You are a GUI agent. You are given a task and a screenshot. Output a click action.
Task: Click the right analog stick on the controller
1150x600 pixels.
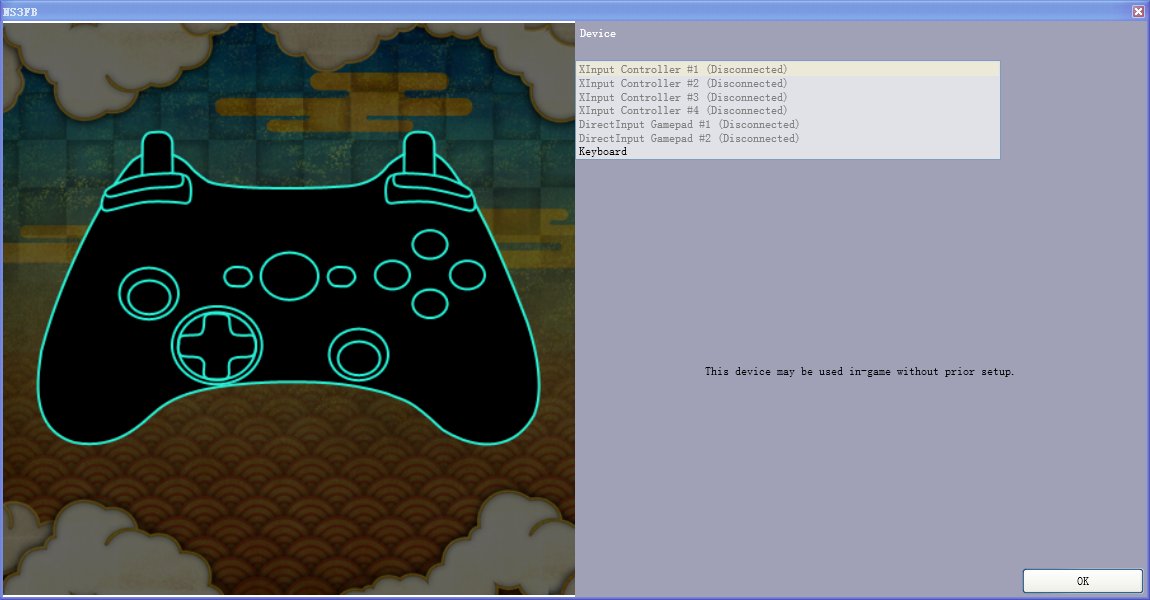tap(360, 353)
